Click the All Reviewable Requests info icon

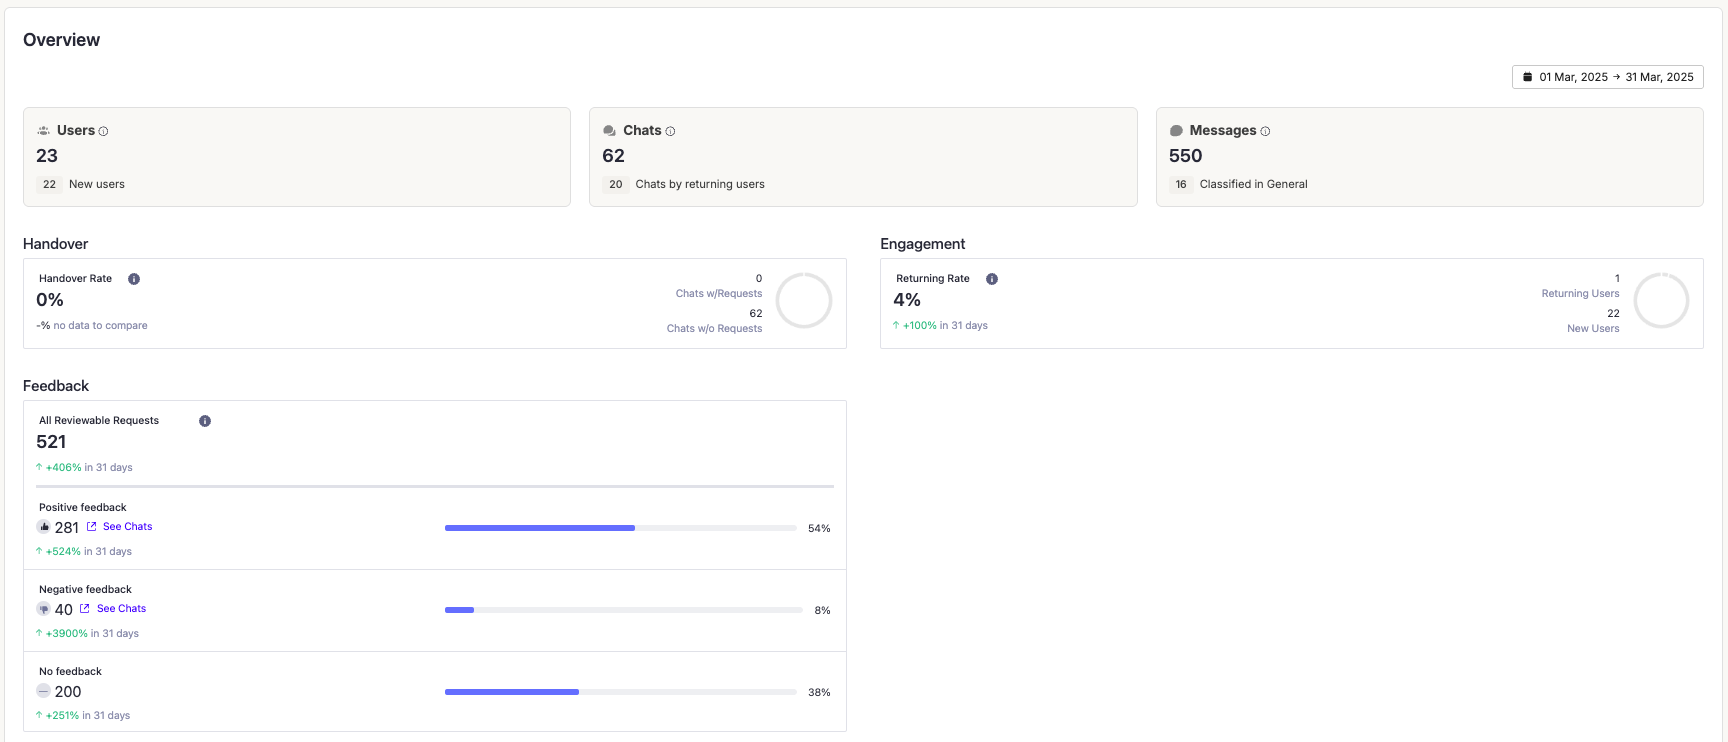pos(205,421)
